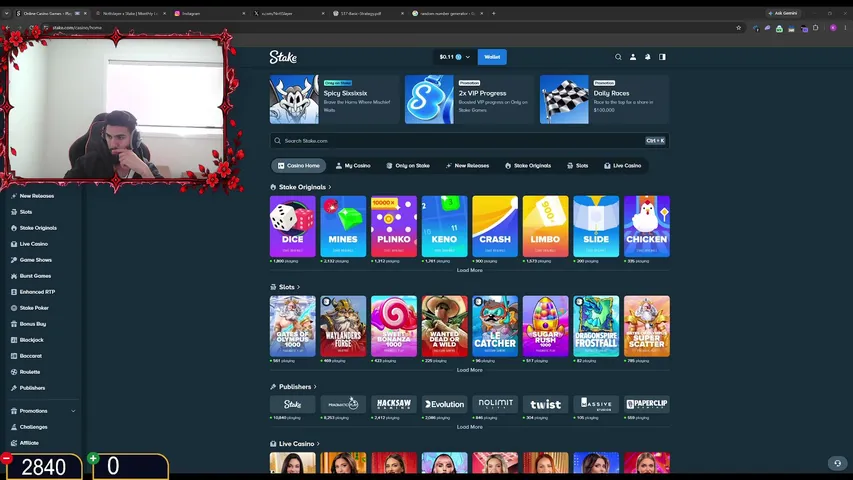The height and width of the screenshot is (480, 853).
Task: Open the Dice game tile
Action: 293,226
